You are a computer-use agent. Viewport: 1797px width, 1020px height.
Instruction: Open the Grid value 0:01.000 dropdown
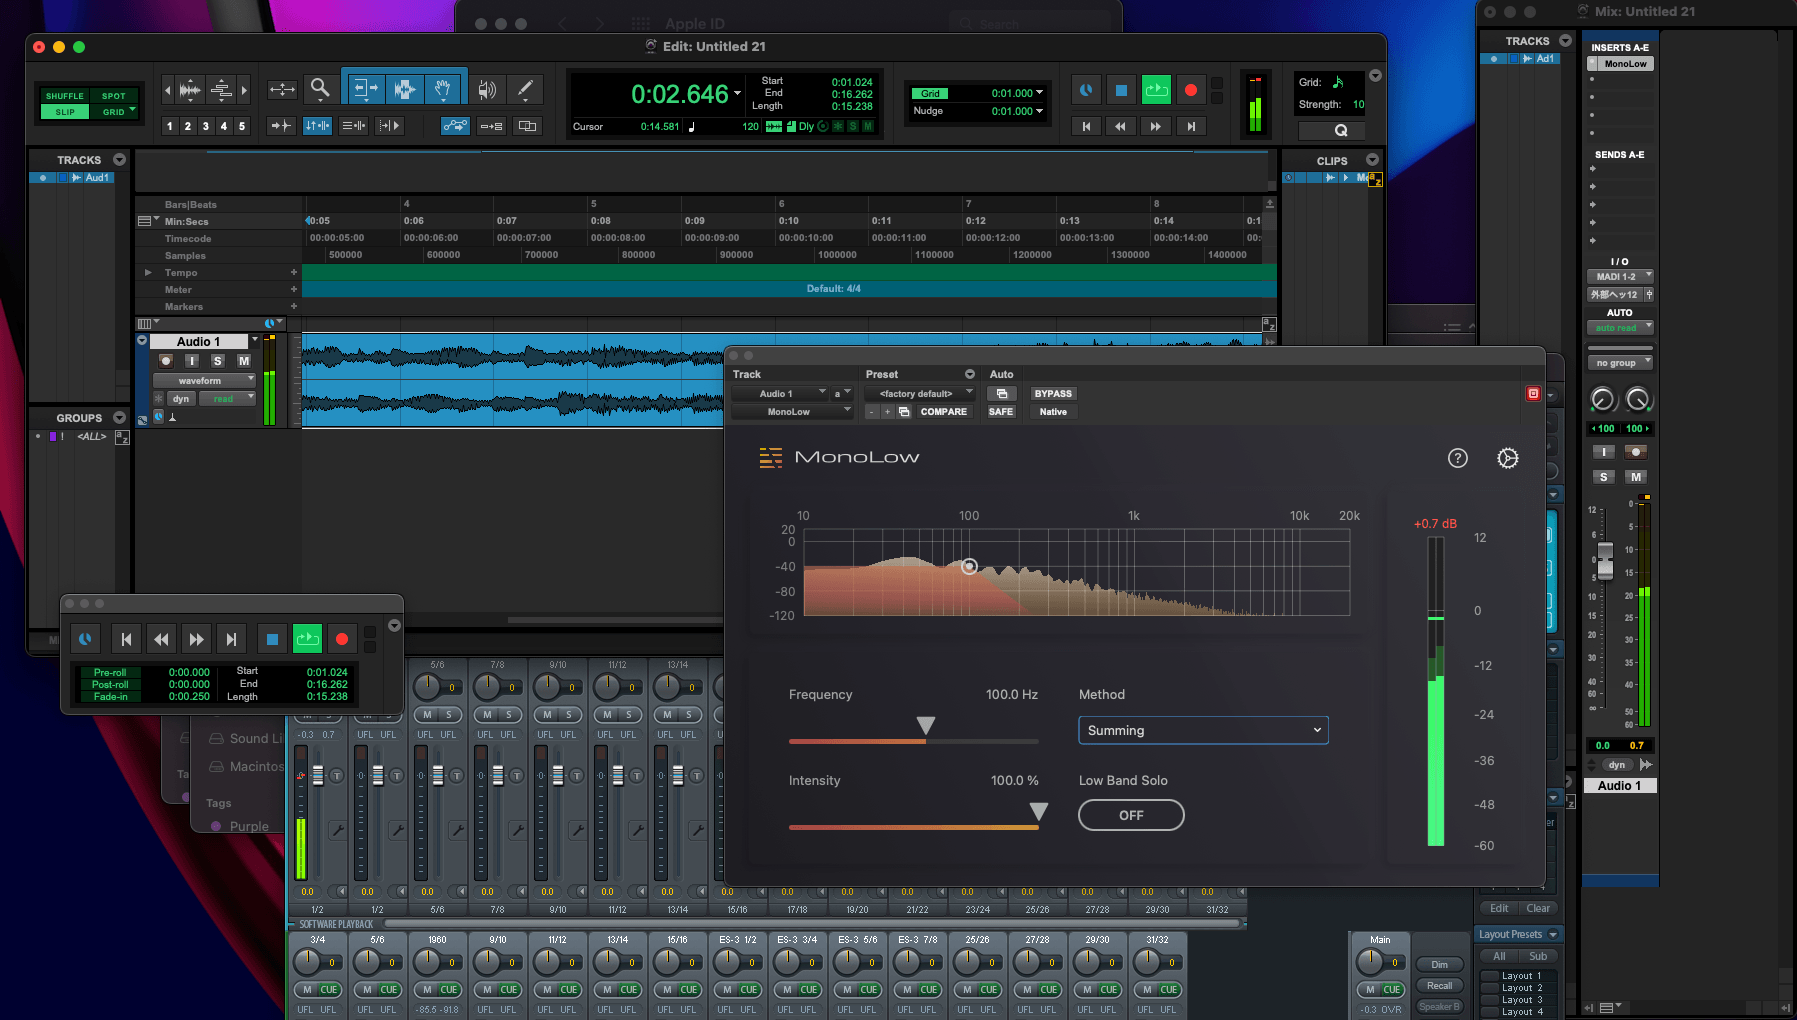1040,93
